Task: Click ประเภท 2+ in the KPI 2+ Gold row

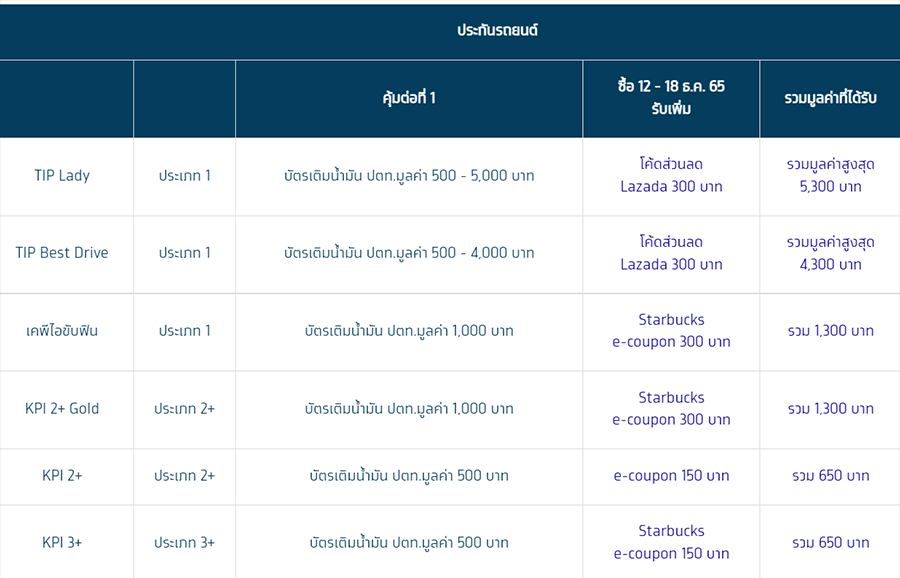Action: [184, 408]
